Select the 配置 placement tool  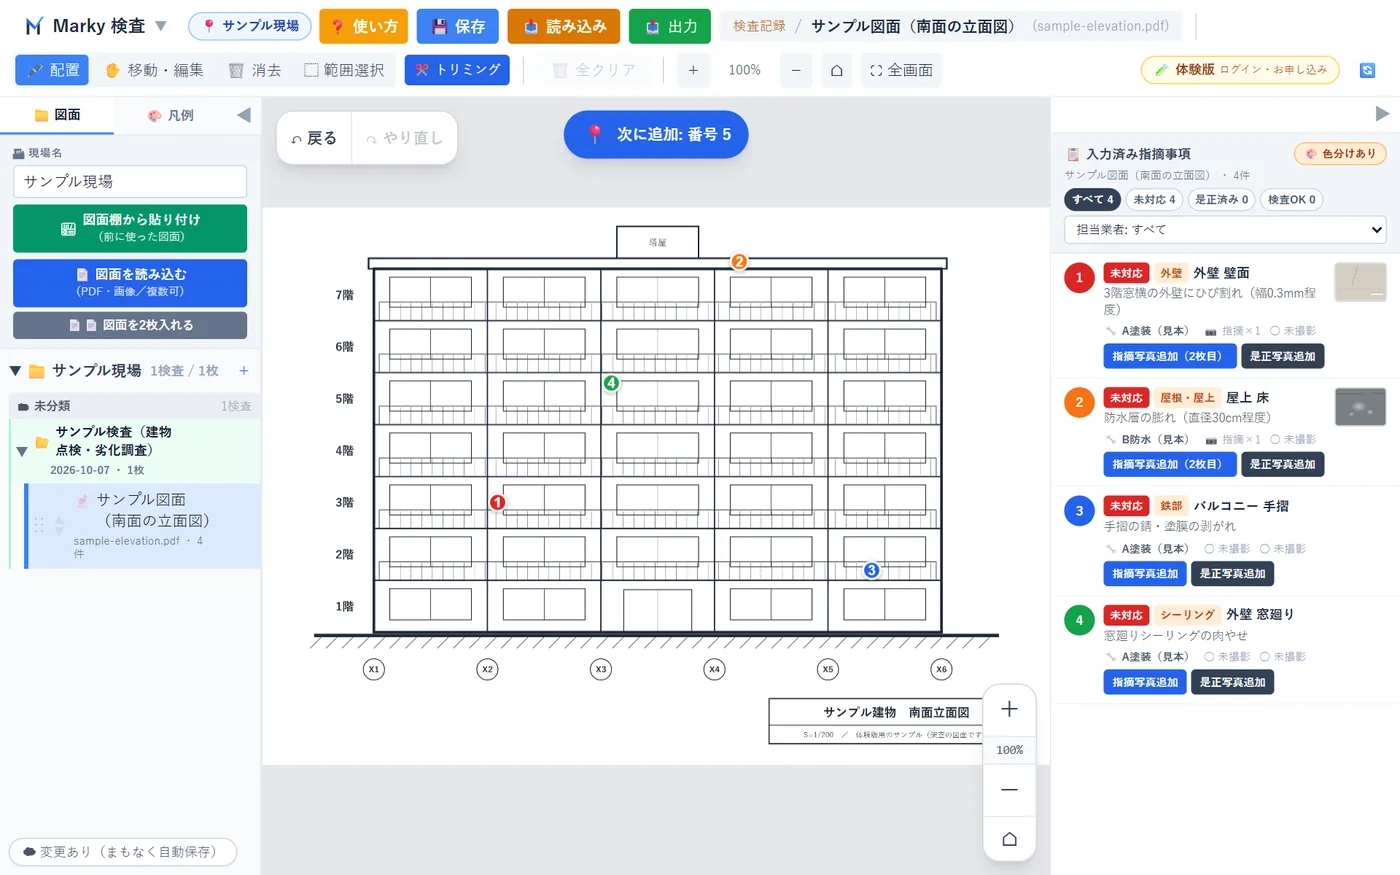tap(52, 70)
